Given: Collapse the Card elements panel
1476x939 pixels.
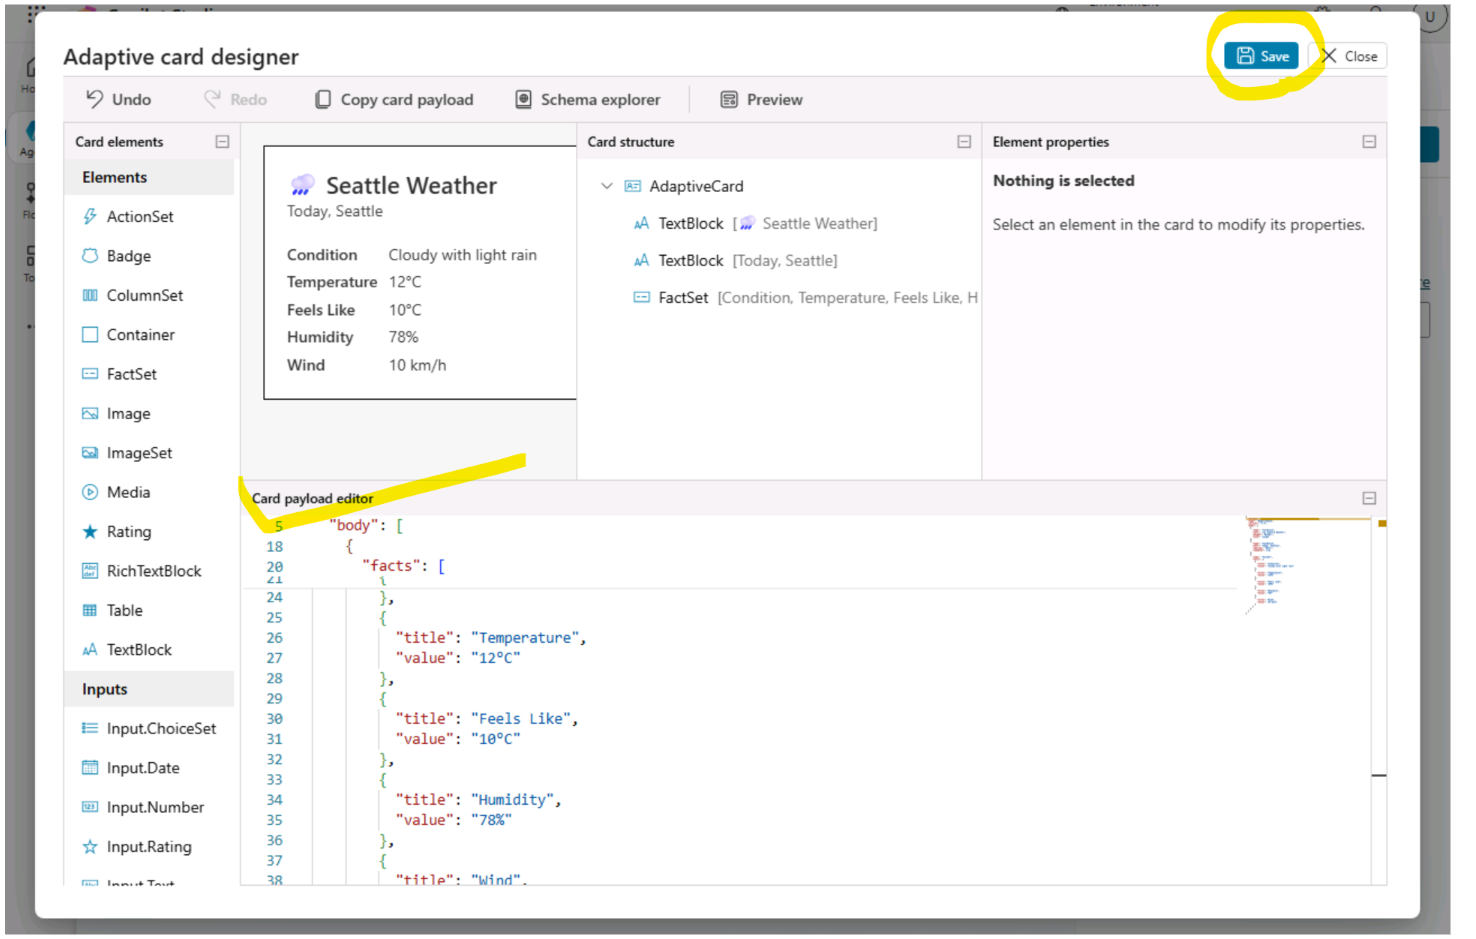Looking at the screenshot, I should pyautogui.click(x=222, y=142).
